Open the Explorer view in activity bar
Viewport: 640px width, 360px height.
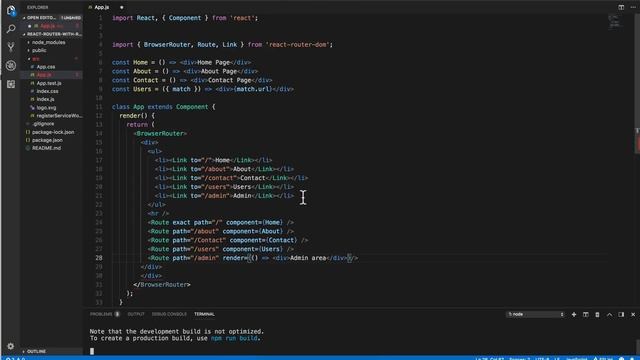(x=11, y=11)
